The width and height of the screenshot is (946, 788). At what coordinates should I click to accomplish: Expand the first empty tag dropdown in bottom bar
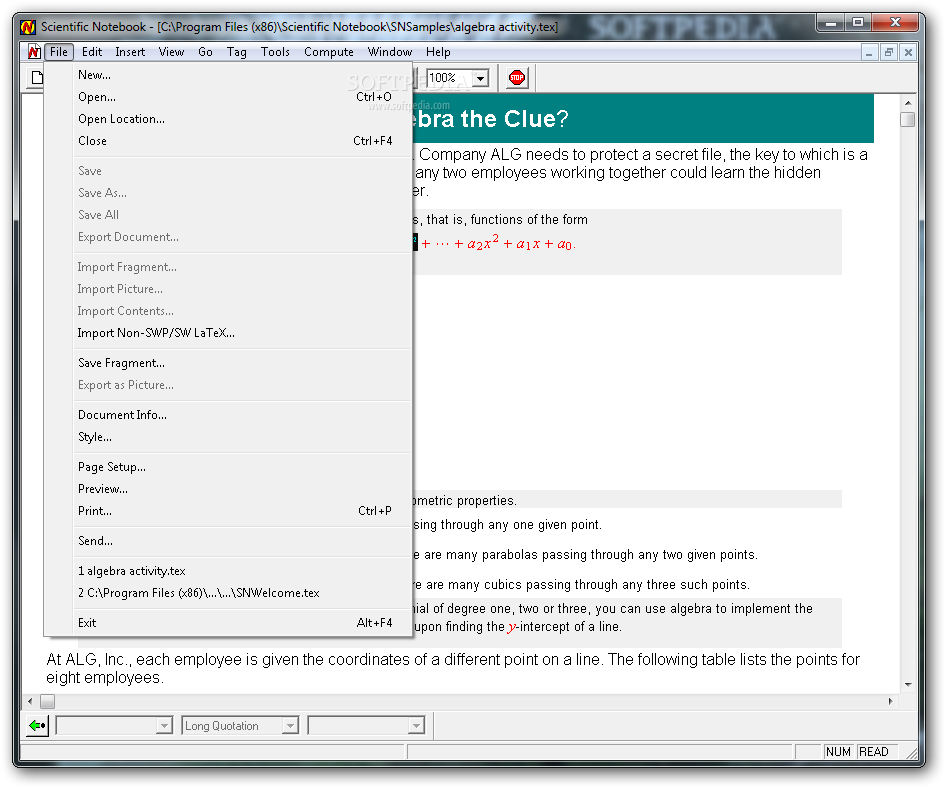[x=164, y=725]
